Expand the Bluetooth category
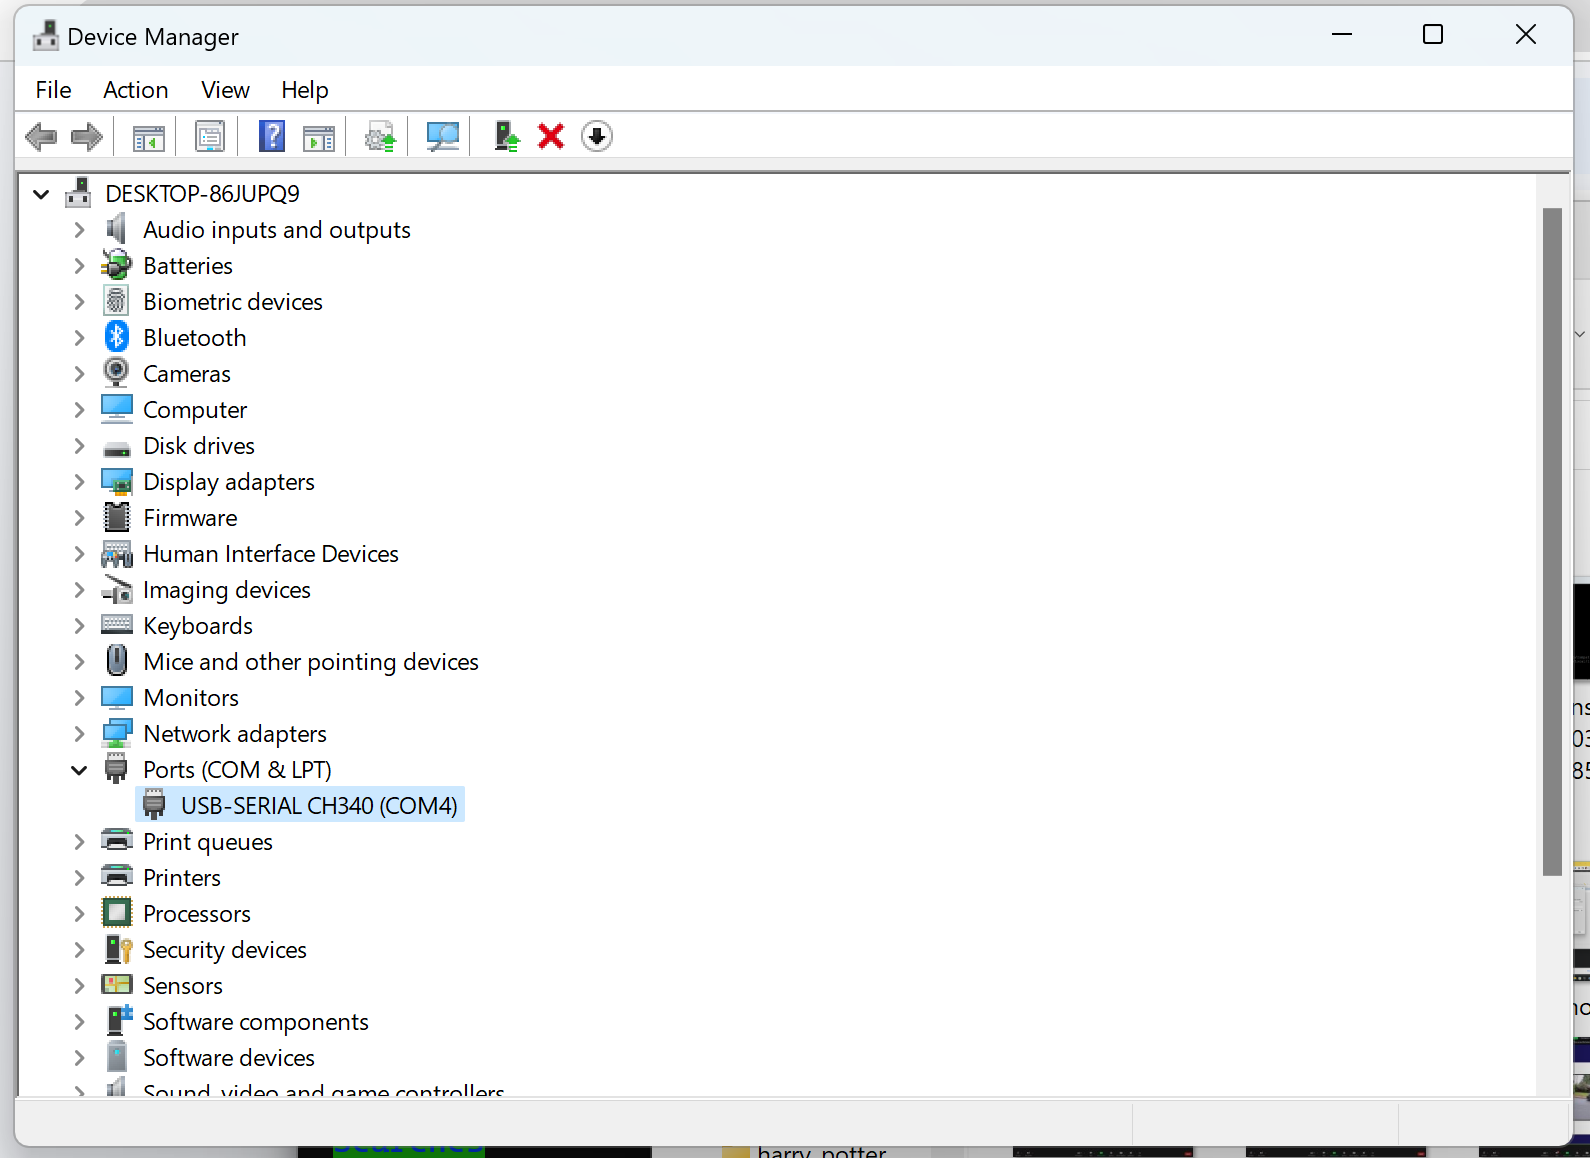1590x1158 pixels. pyautogui.click(x=79, y=338)
